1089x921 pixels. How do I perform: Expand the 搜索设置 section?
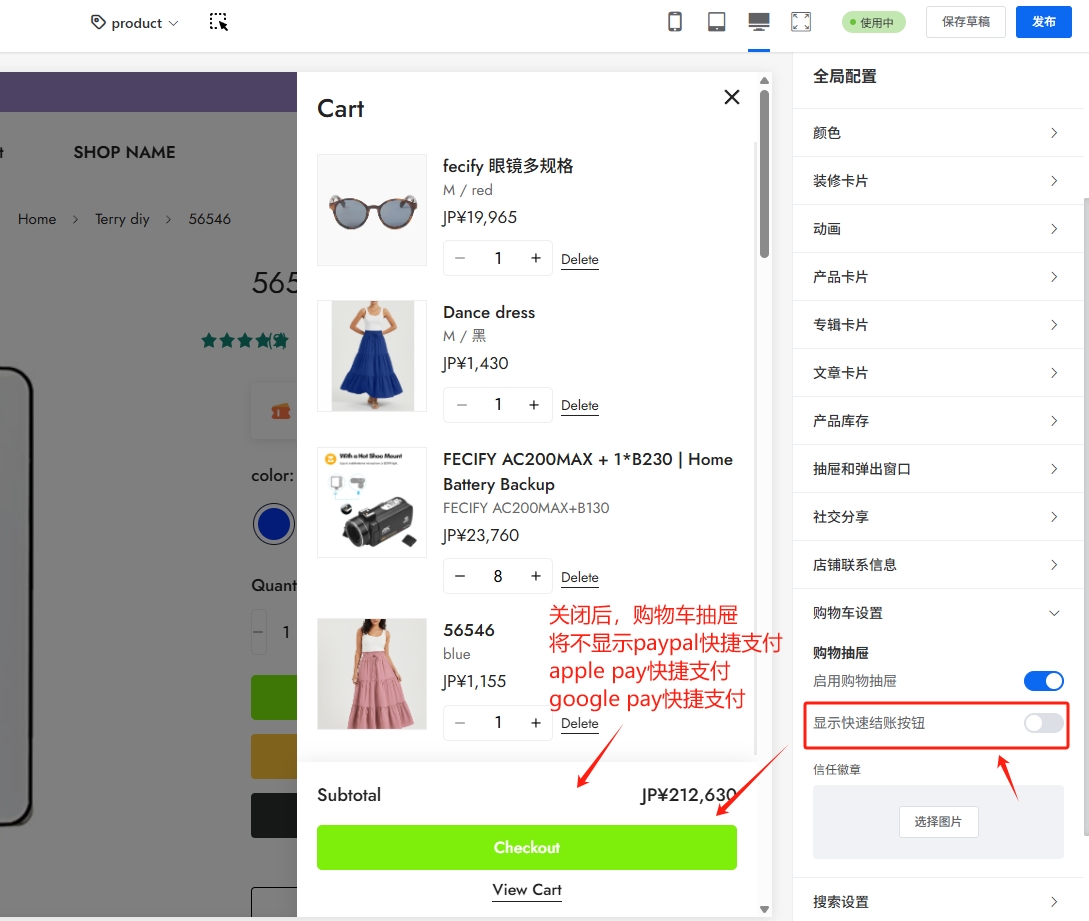[x=937, y=902]
